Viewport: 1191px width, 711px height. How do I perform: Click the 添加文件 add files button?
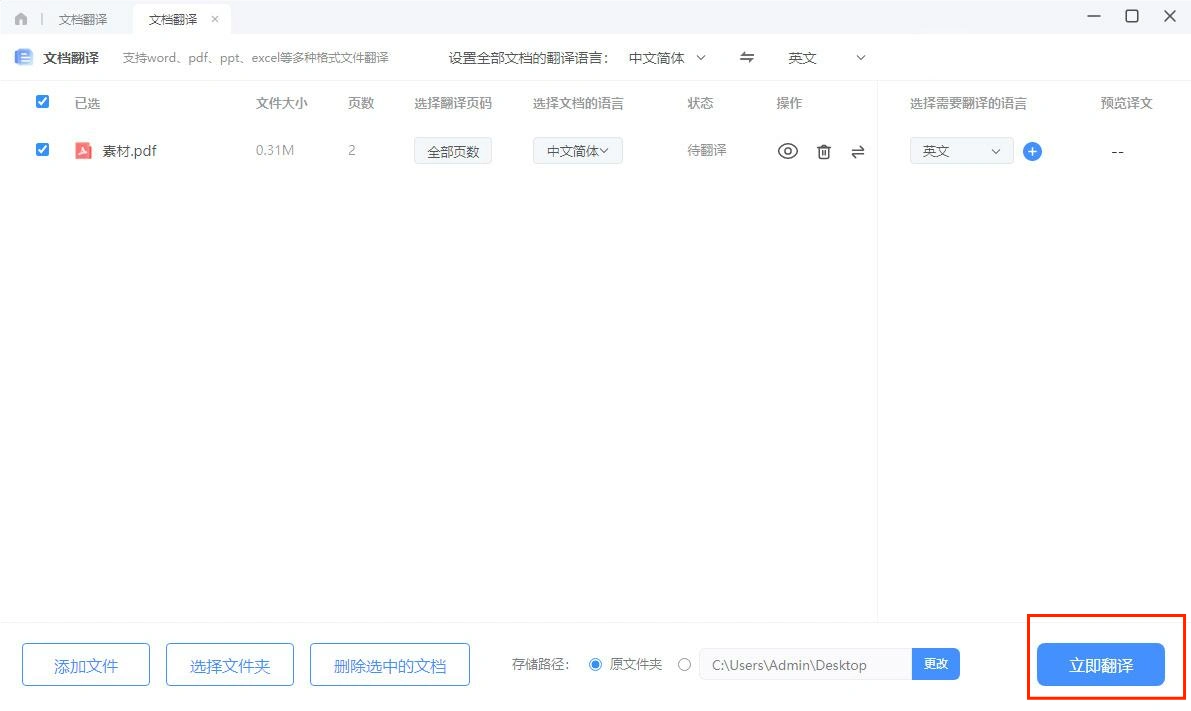coord(85,664)
